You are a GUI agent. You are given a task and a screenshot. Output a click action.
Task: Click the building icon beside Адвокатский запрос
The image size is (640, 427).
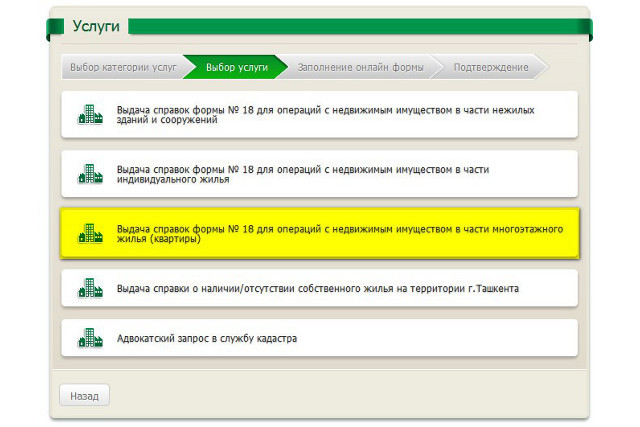click(x=90, y=338)
